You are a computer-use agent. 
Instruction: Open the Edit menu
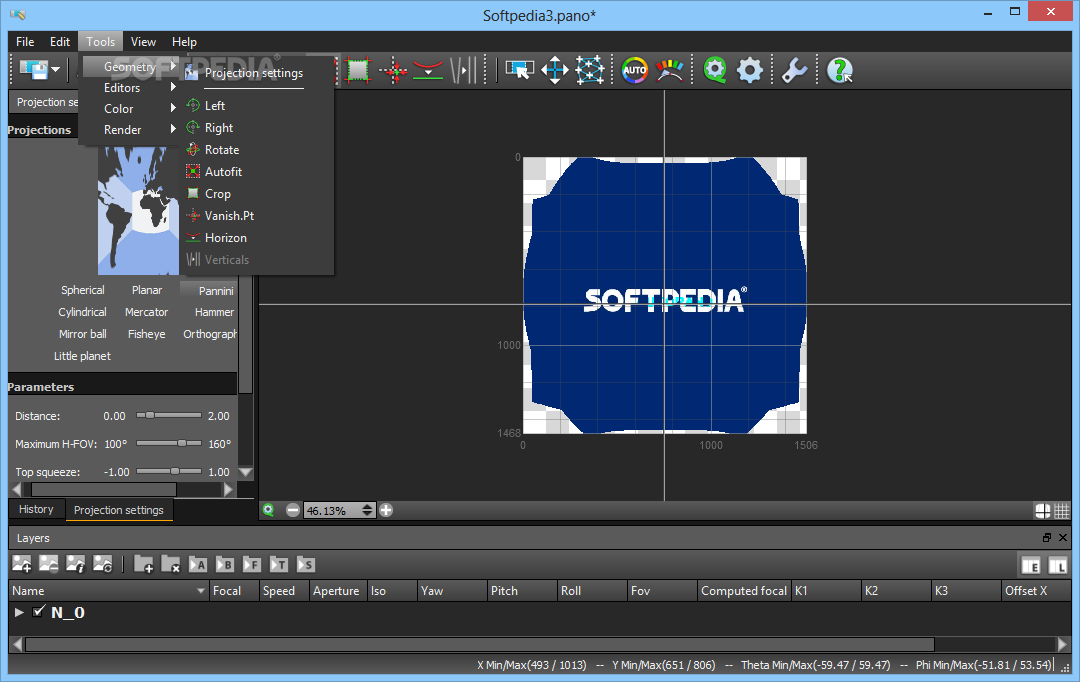59,41
